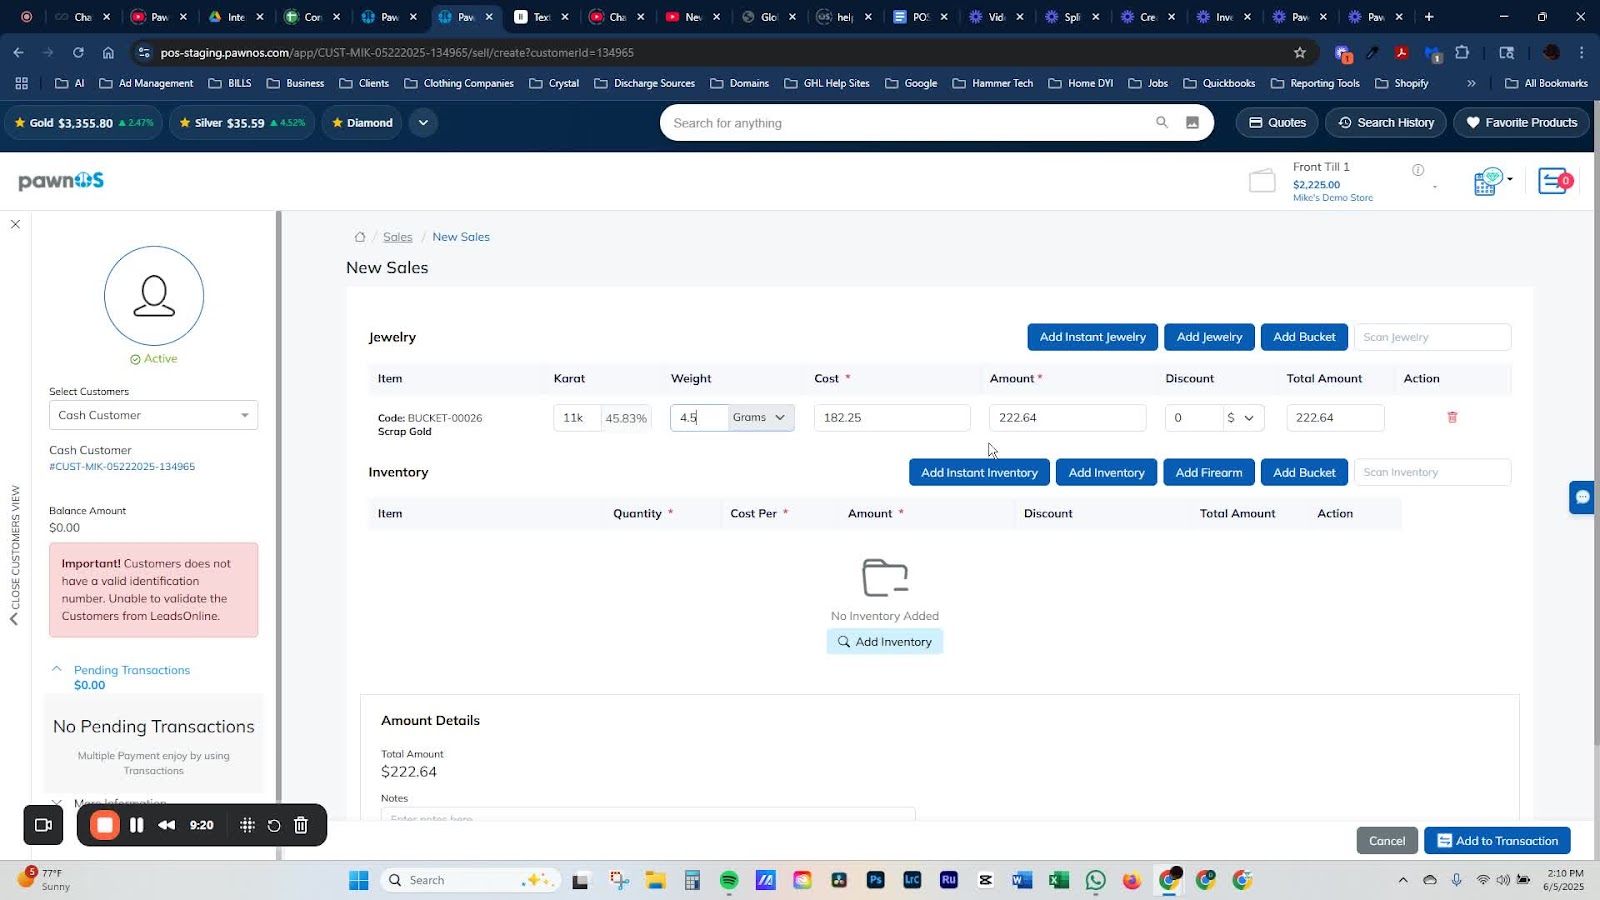
Task: Expand the metal prices chevron
Action: pyautogui.click(x=423, y=123)
